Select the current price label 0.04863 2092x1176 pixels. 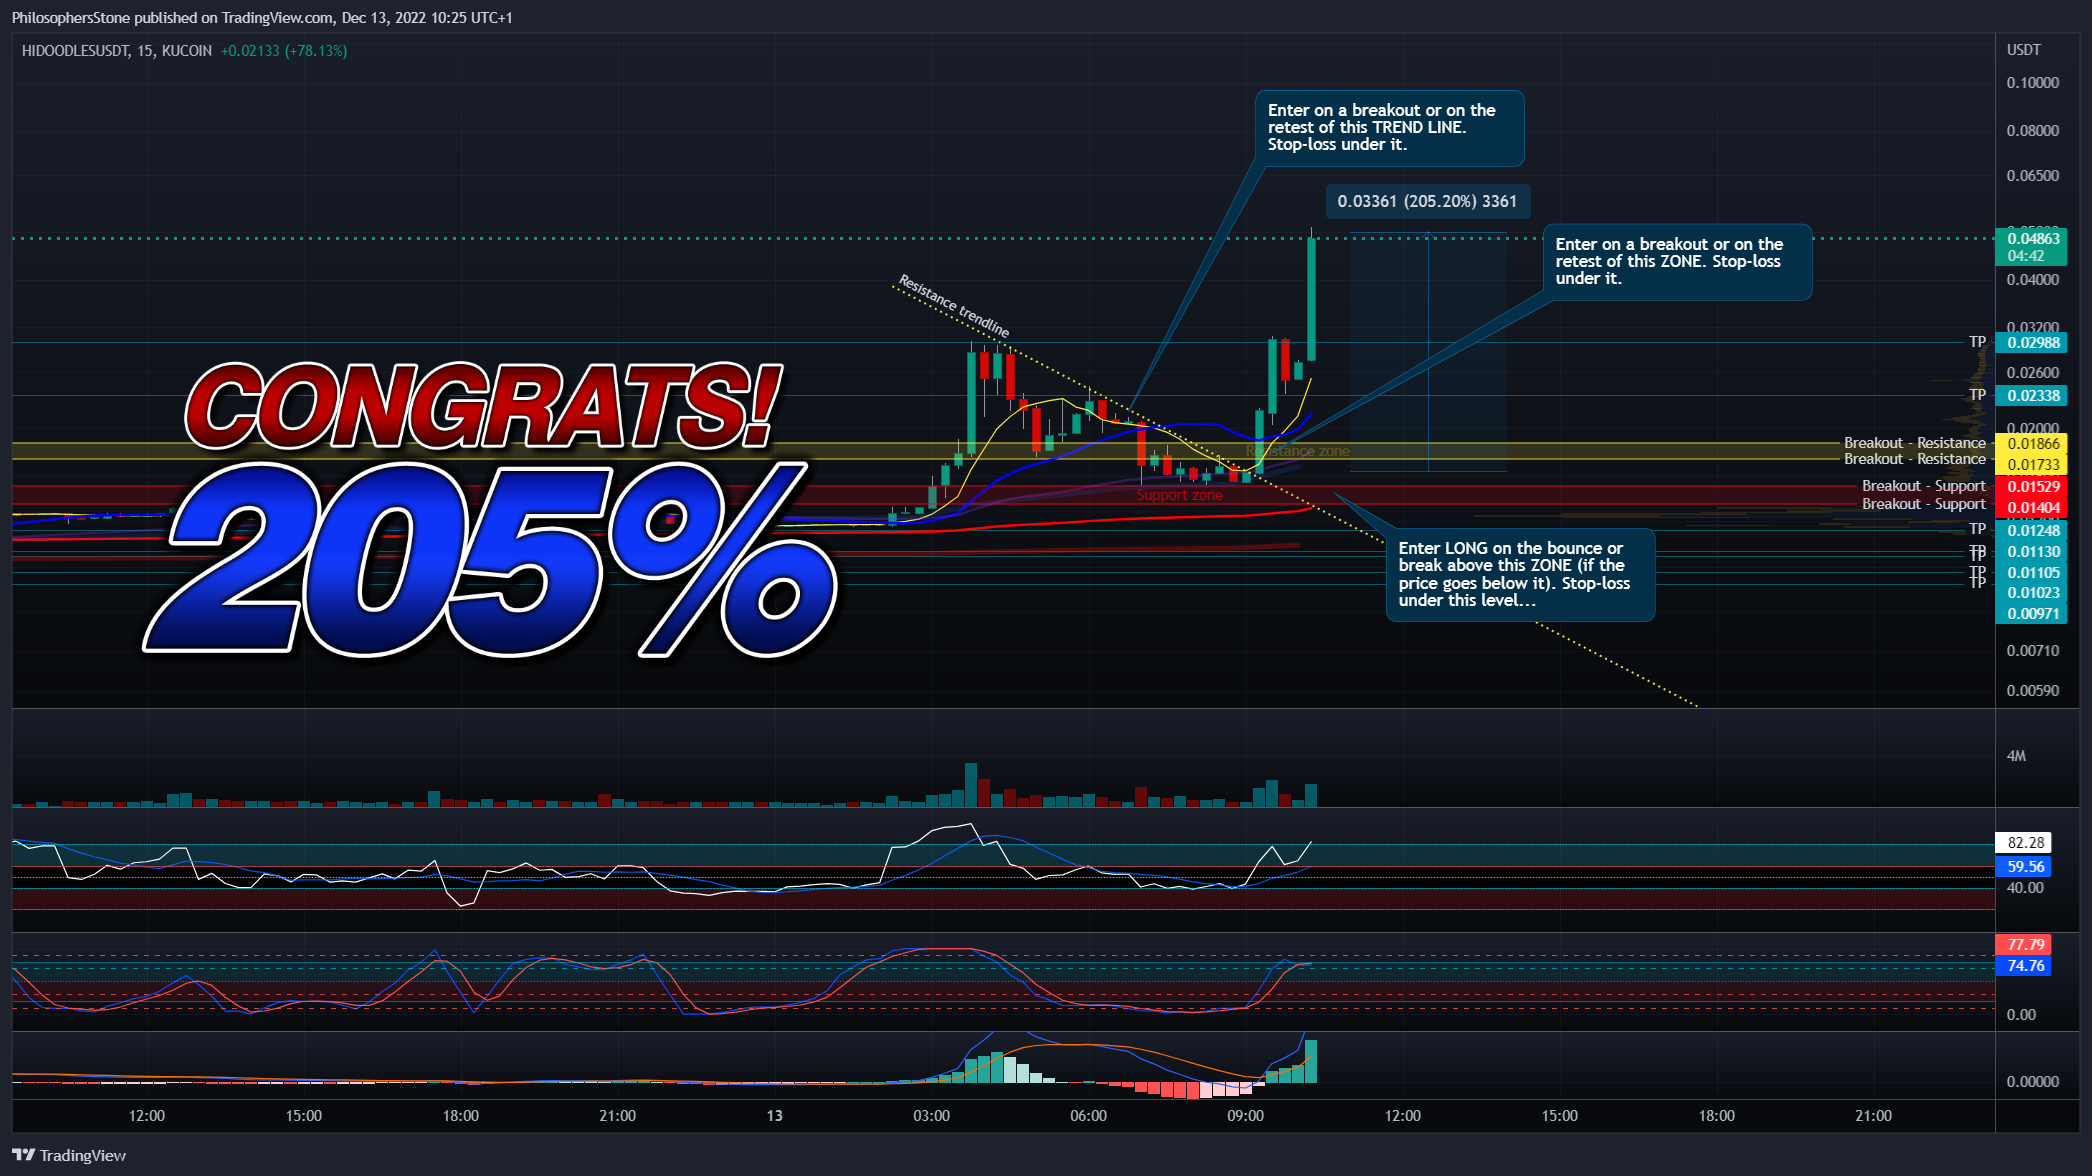2033,239
